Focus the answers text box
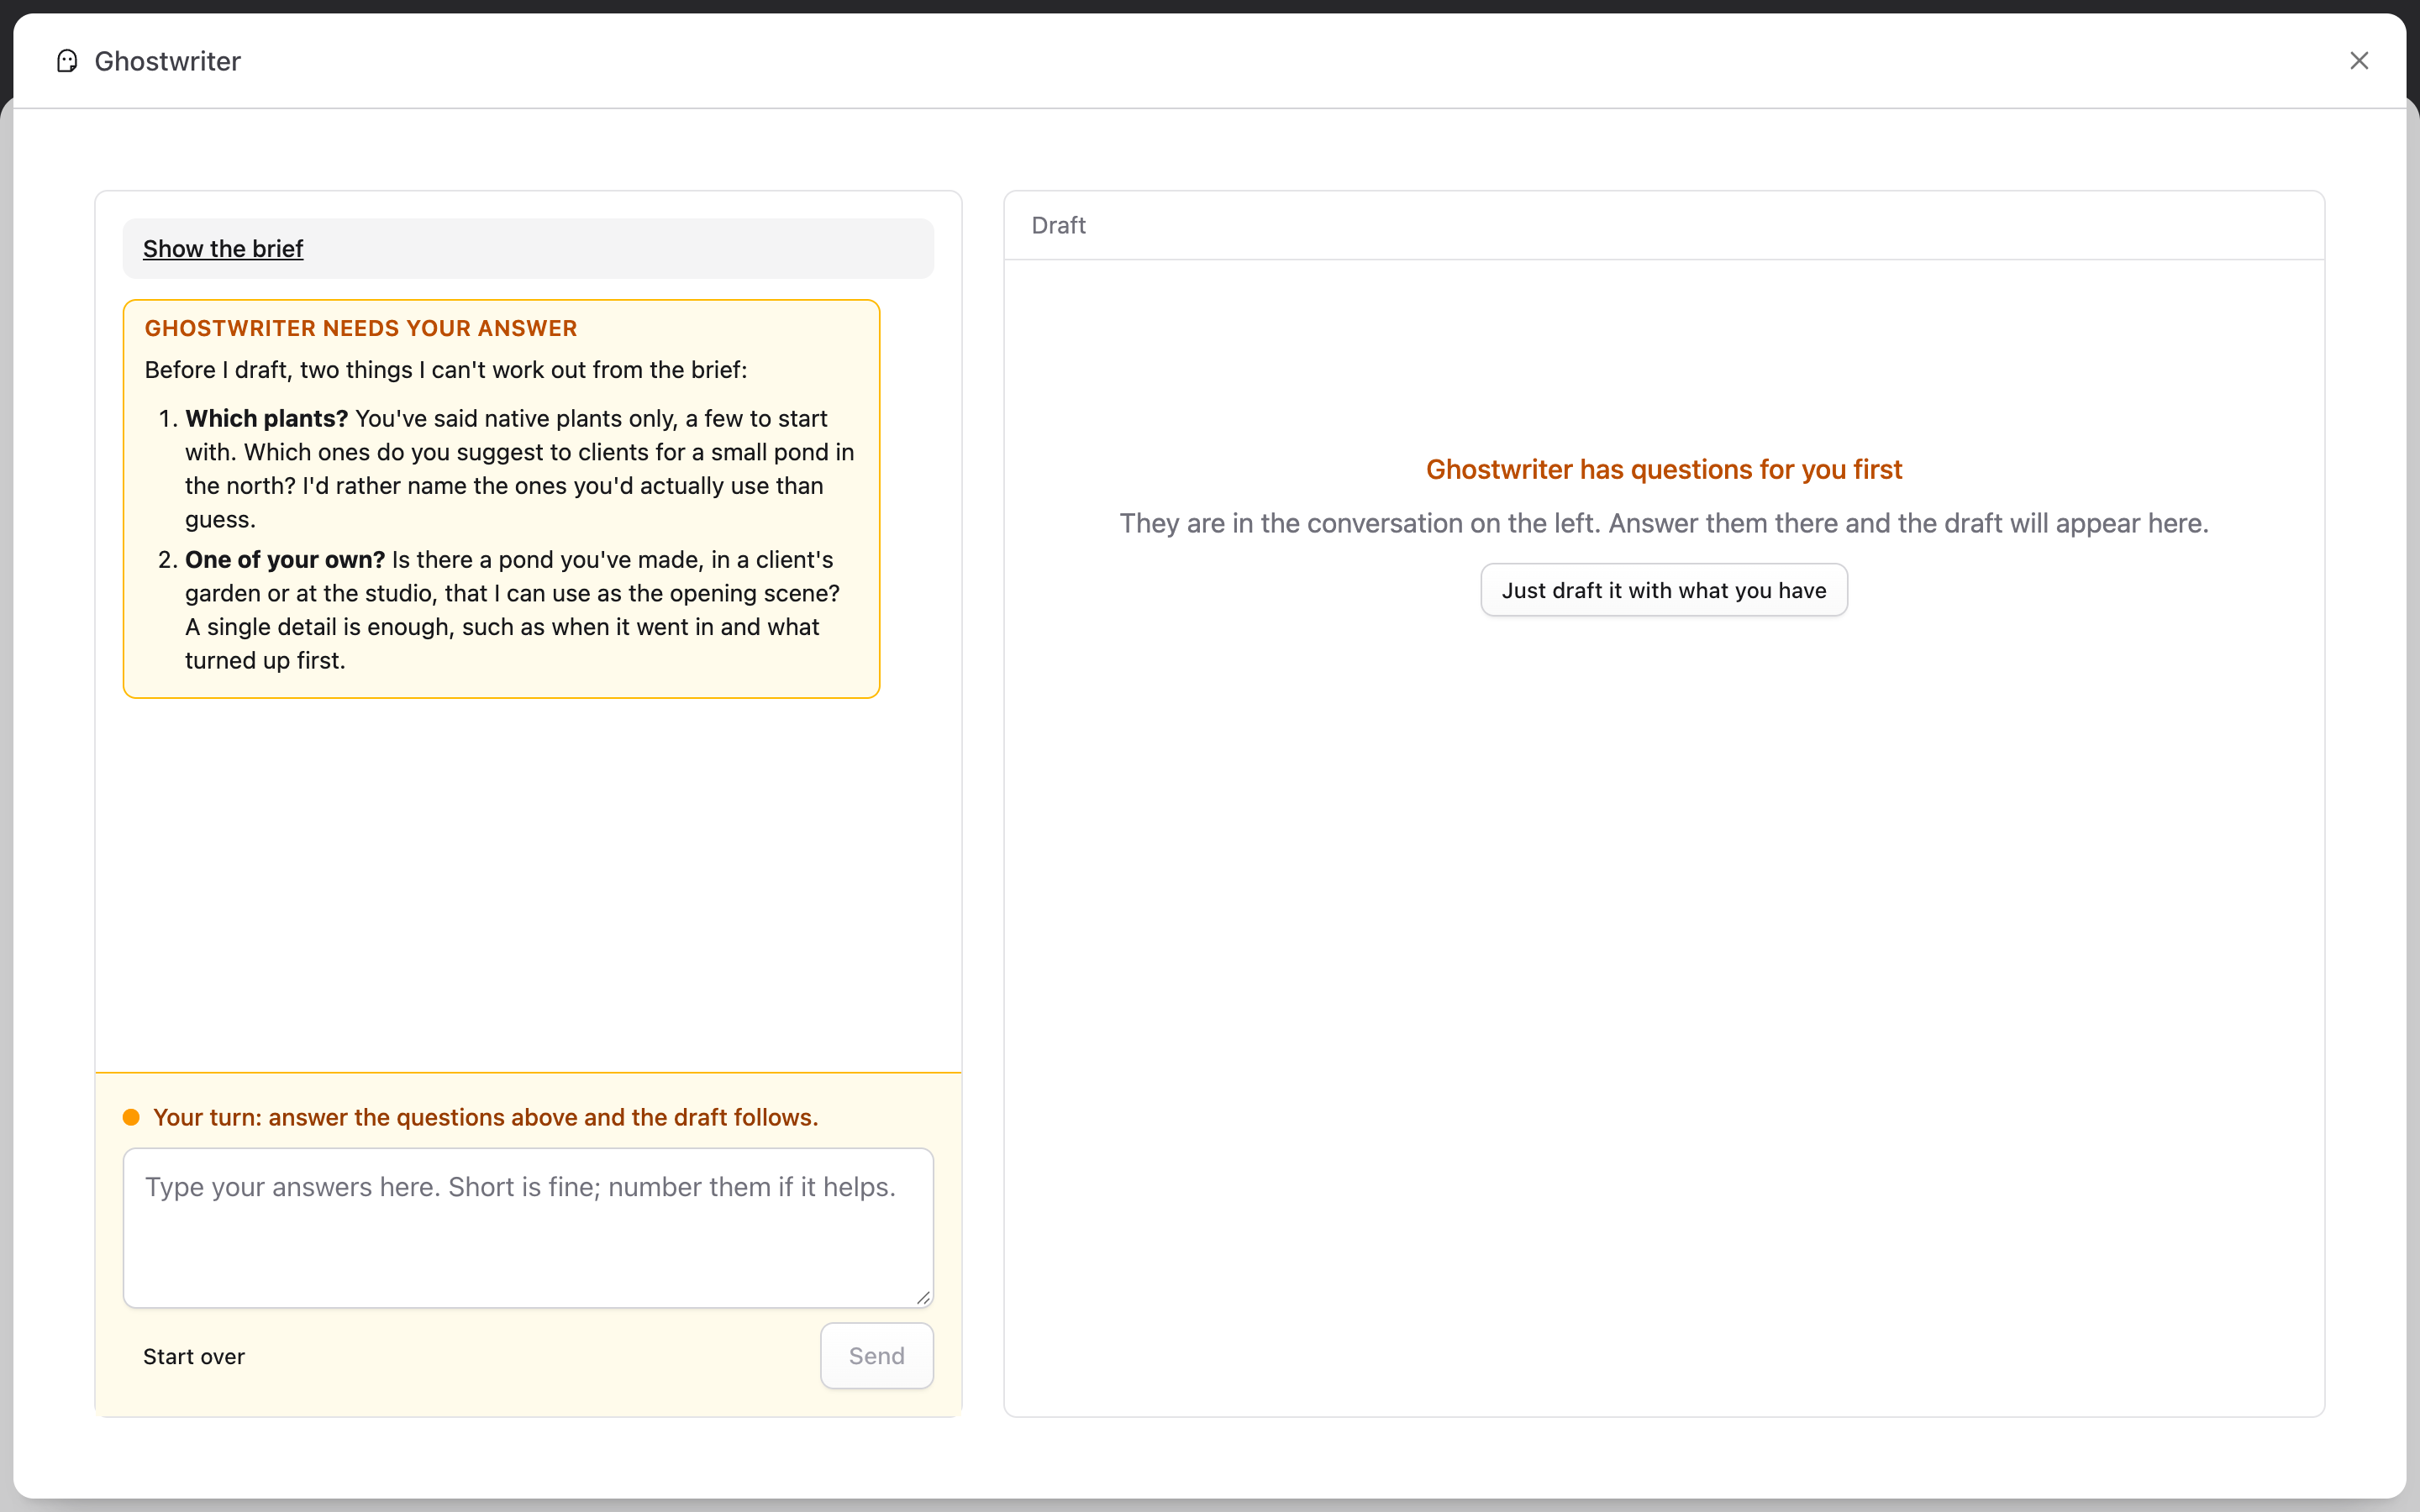This screenshot has width=2420, height=1512. (528, 1227)
